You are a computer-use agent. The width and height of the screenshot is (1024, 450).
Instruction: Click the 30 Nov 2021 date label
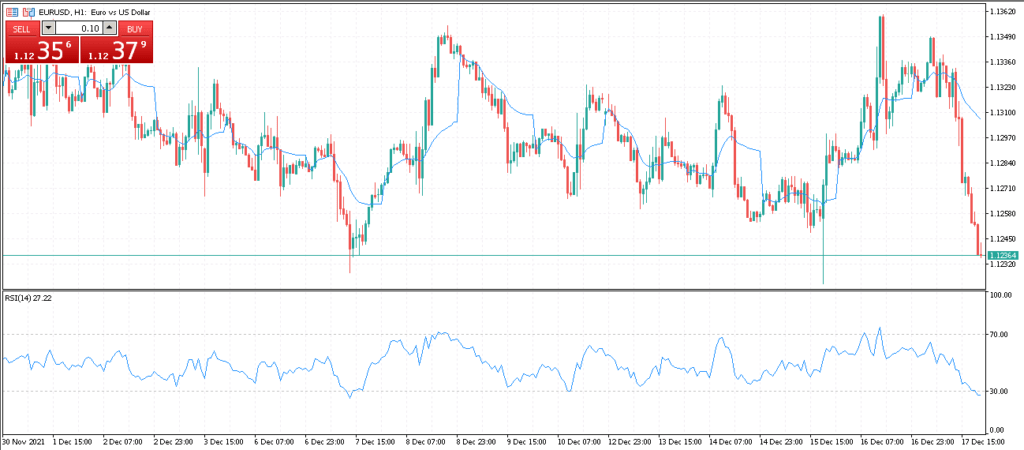click(x=24, y=441)
